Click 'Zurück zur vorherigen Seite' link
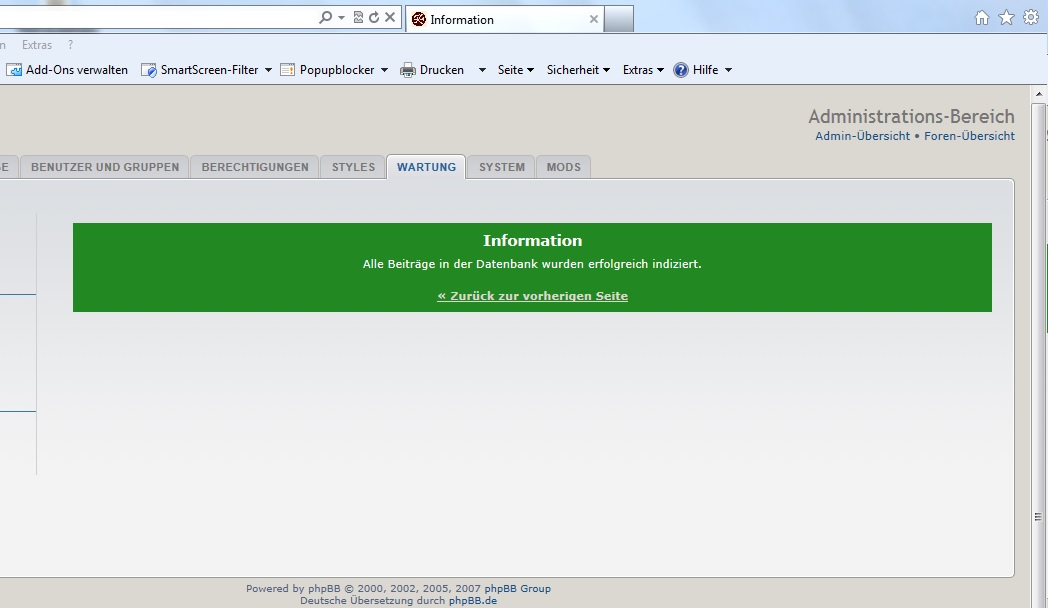 532,296
